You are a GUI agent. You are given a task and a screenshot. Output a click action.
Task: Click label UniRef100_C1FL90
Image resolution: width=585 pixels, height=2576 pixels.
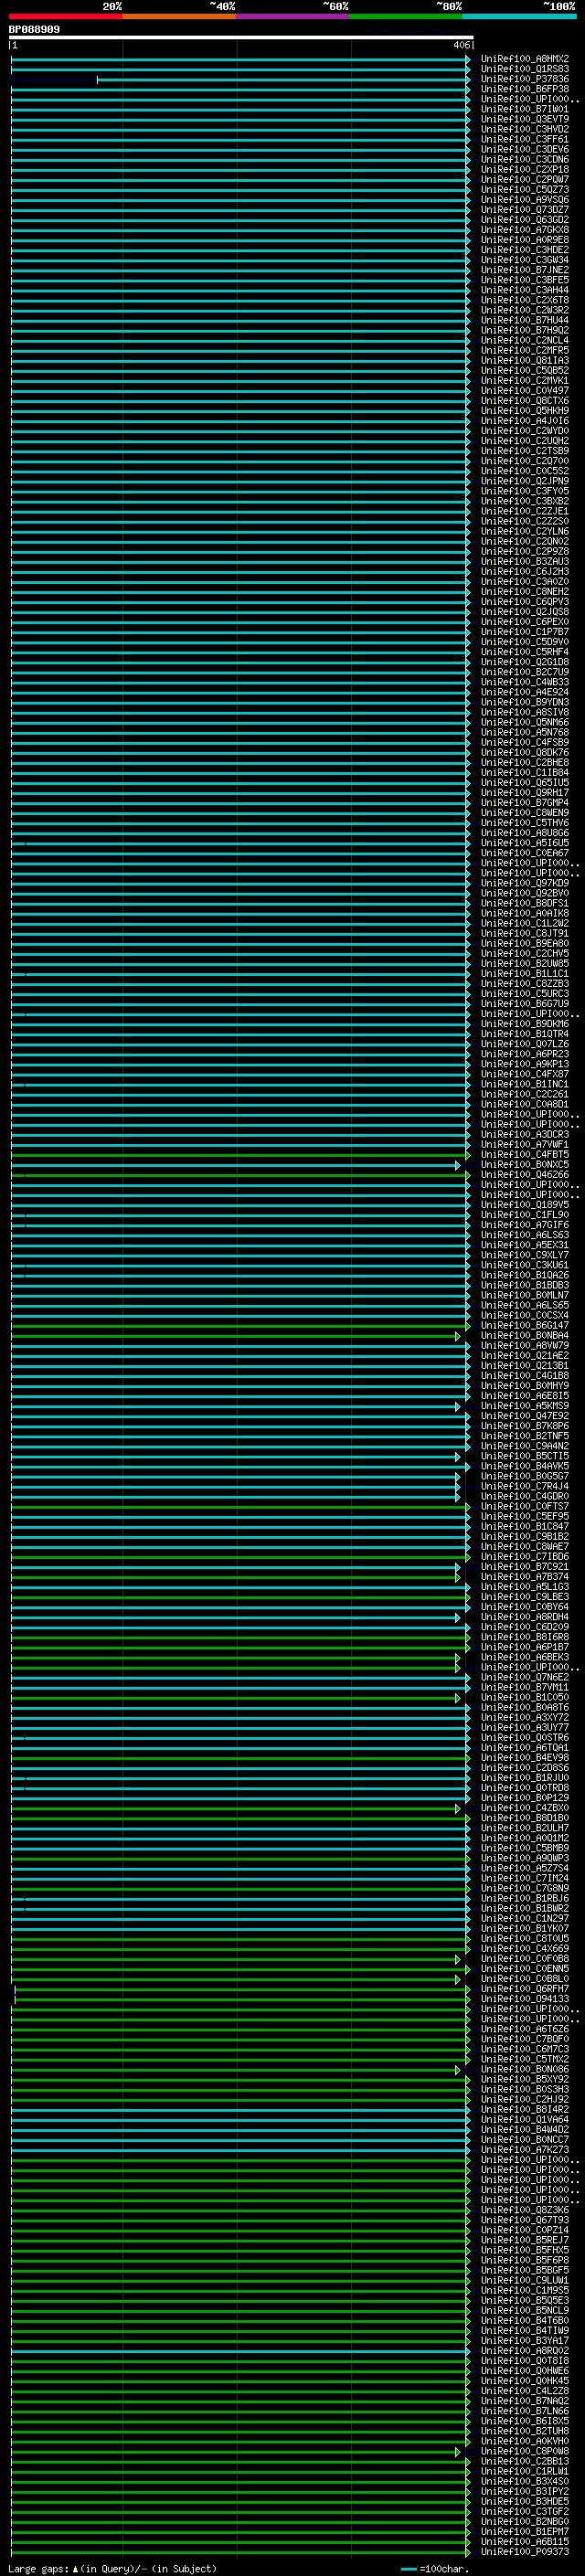point(525,1214)
